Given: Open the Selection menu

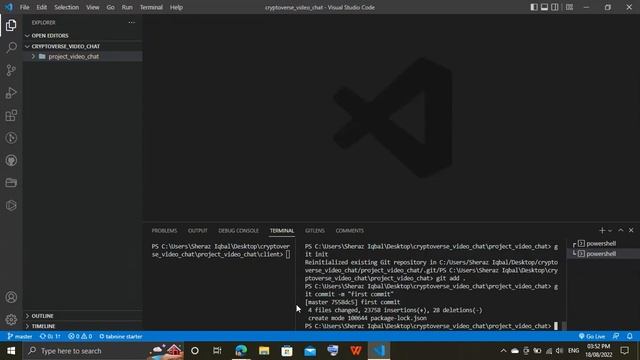Looking at the screenshot, I should coord(67,7).
